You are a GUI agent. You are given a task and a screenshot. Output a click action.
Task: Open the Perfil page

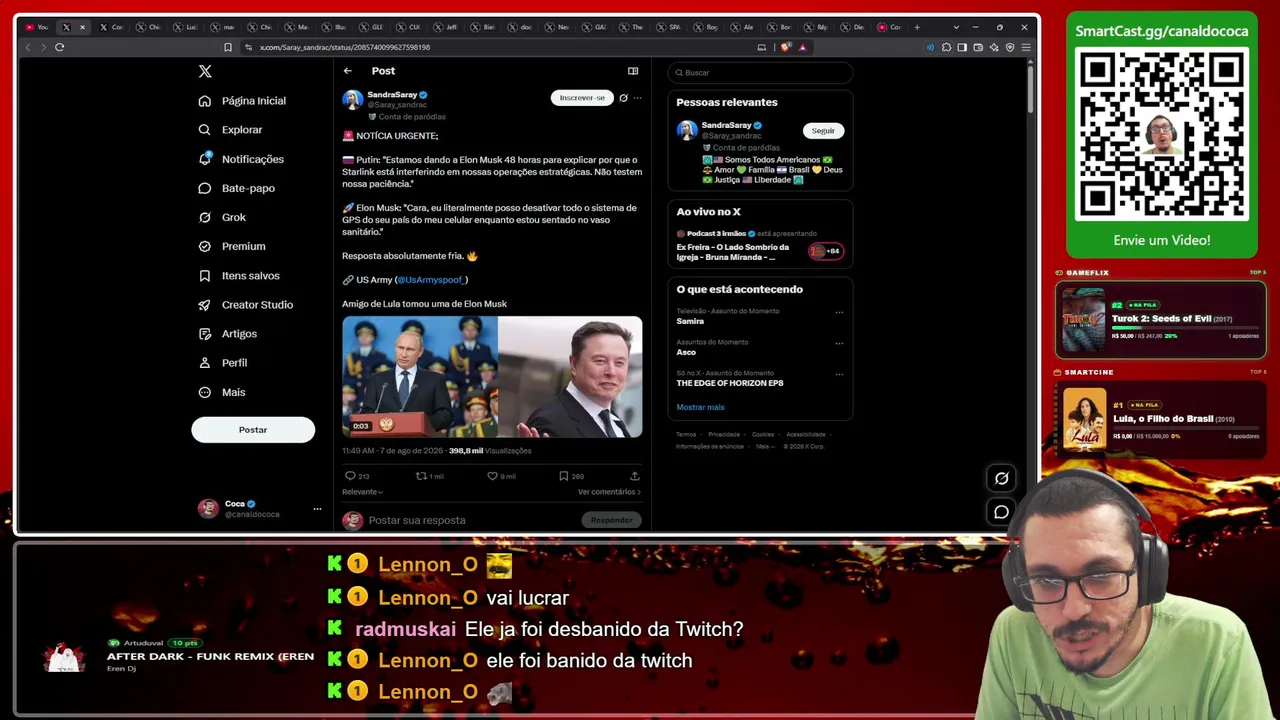click(x=223, y=363)
